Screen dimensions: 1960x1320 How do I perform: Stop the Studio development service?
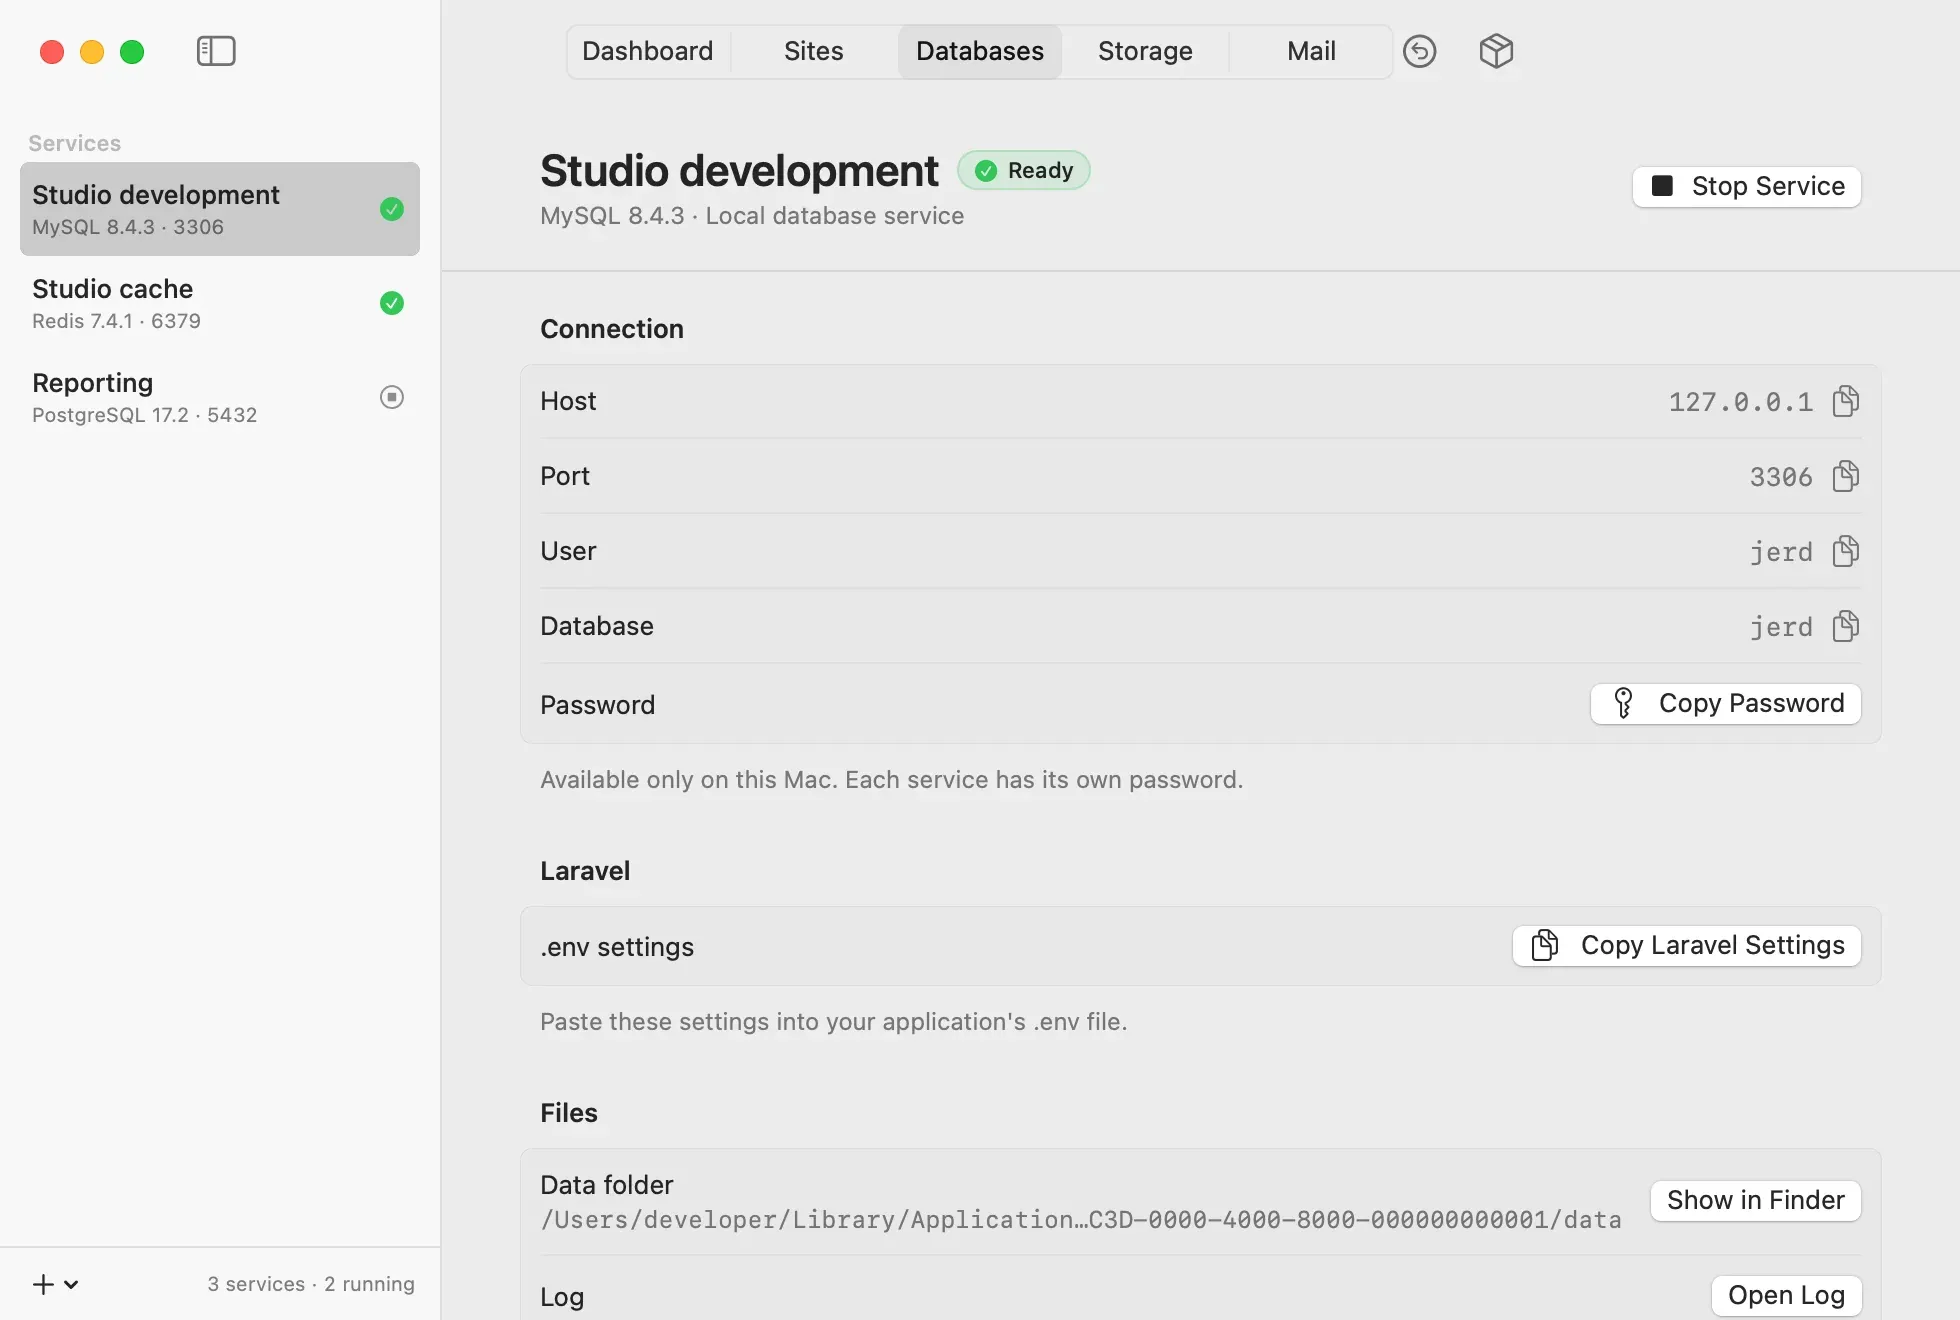pyautogui.click(x=1747, y=186)
